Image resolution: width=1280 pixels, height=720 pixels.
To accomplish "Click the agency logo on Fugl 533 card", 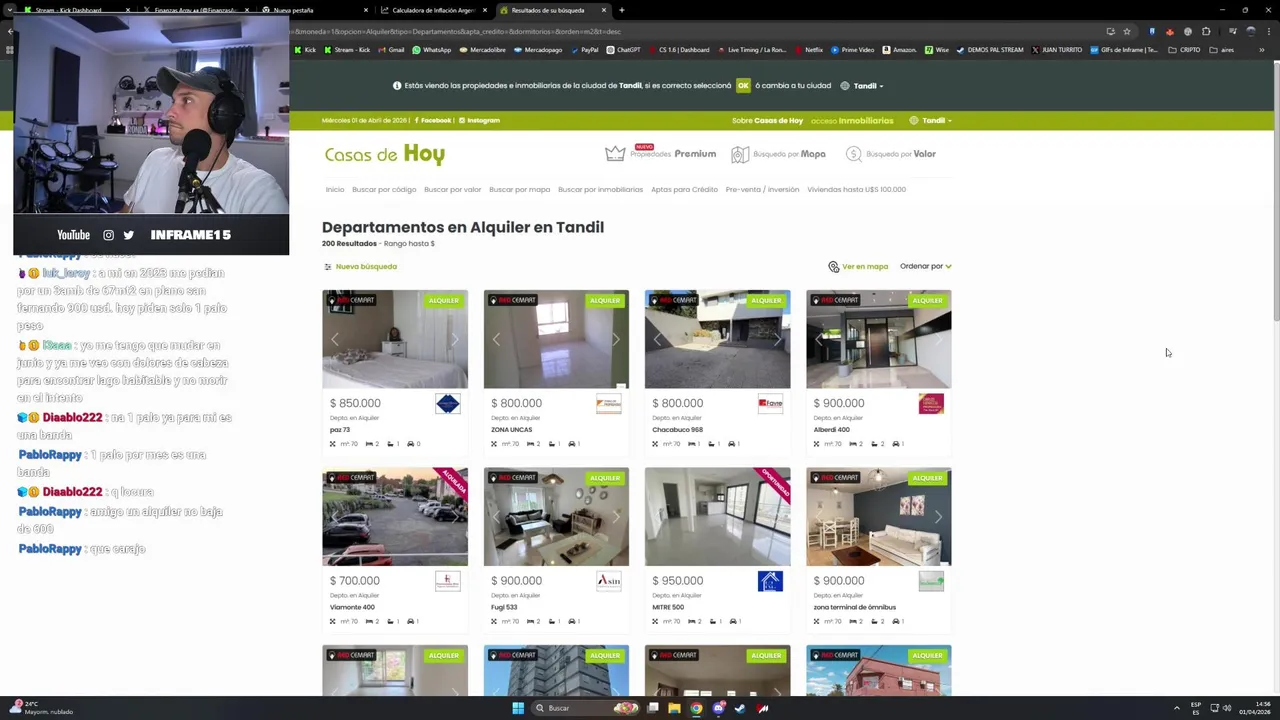I will tap(608, 581).
